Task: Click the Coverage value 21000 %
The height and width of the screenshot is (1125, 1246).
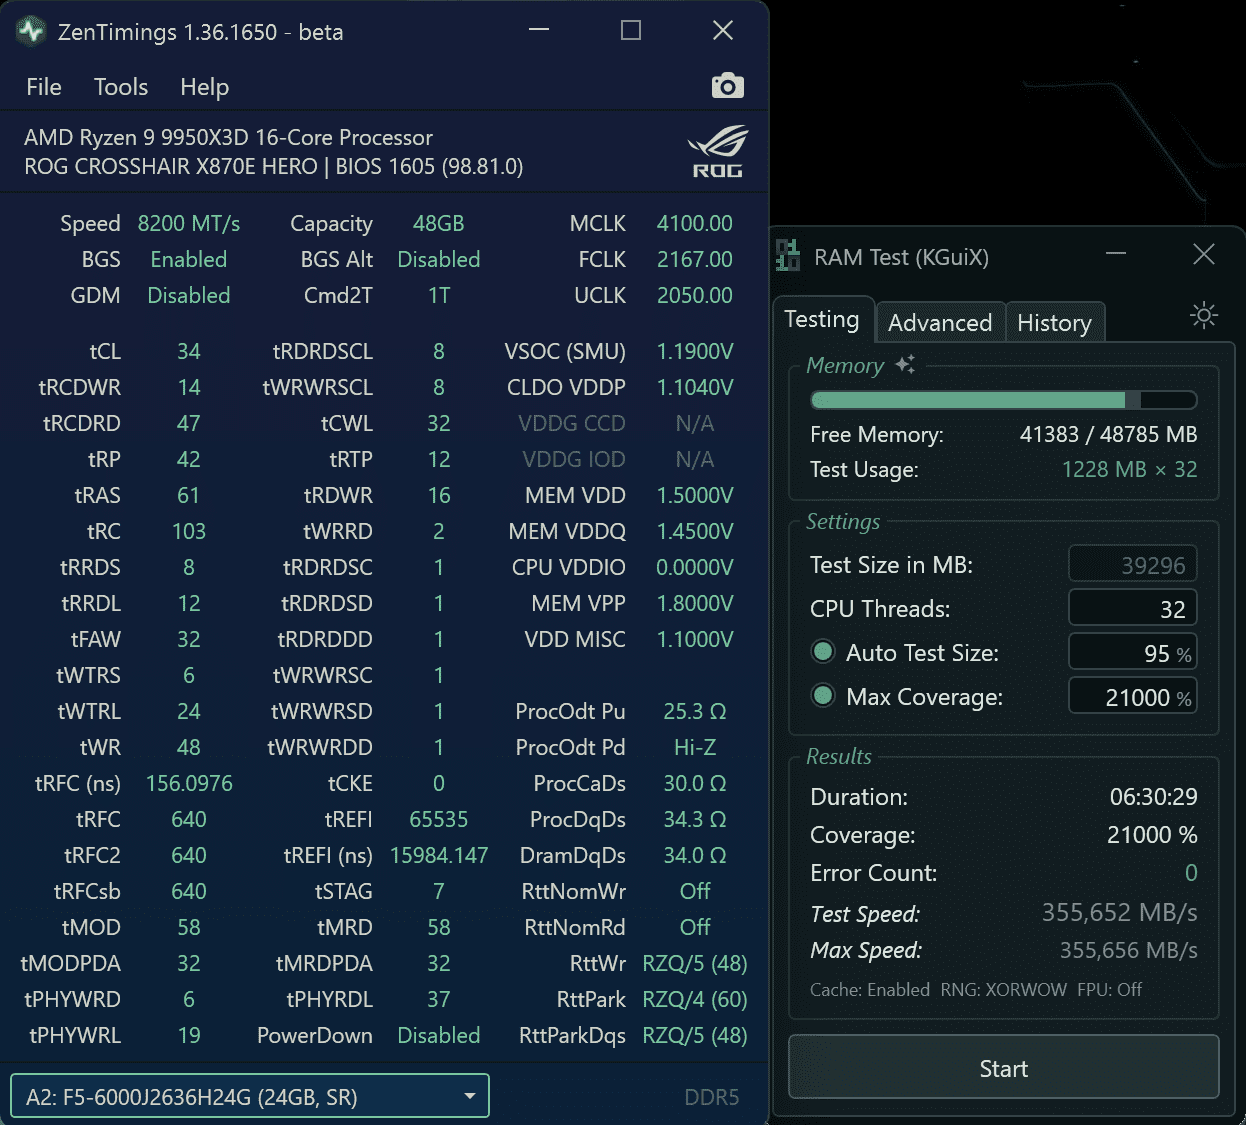Action: pyautogui.click(x=1152, y=835)
